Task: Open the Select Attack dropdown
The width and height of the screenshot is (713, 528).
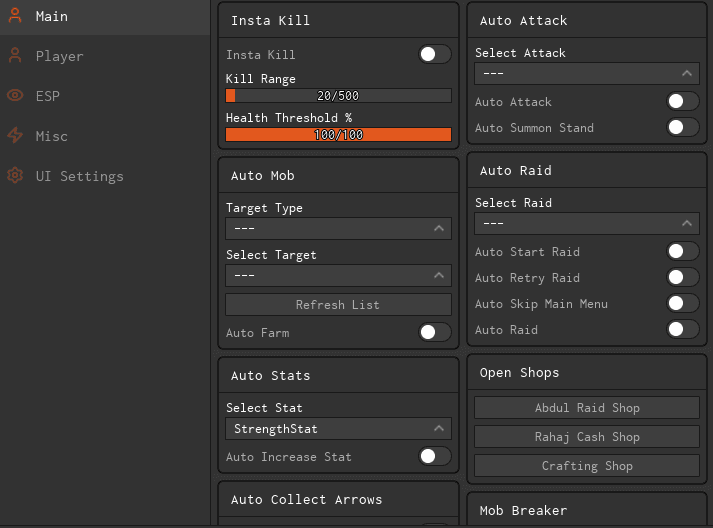Action: (x=586, y=74)
